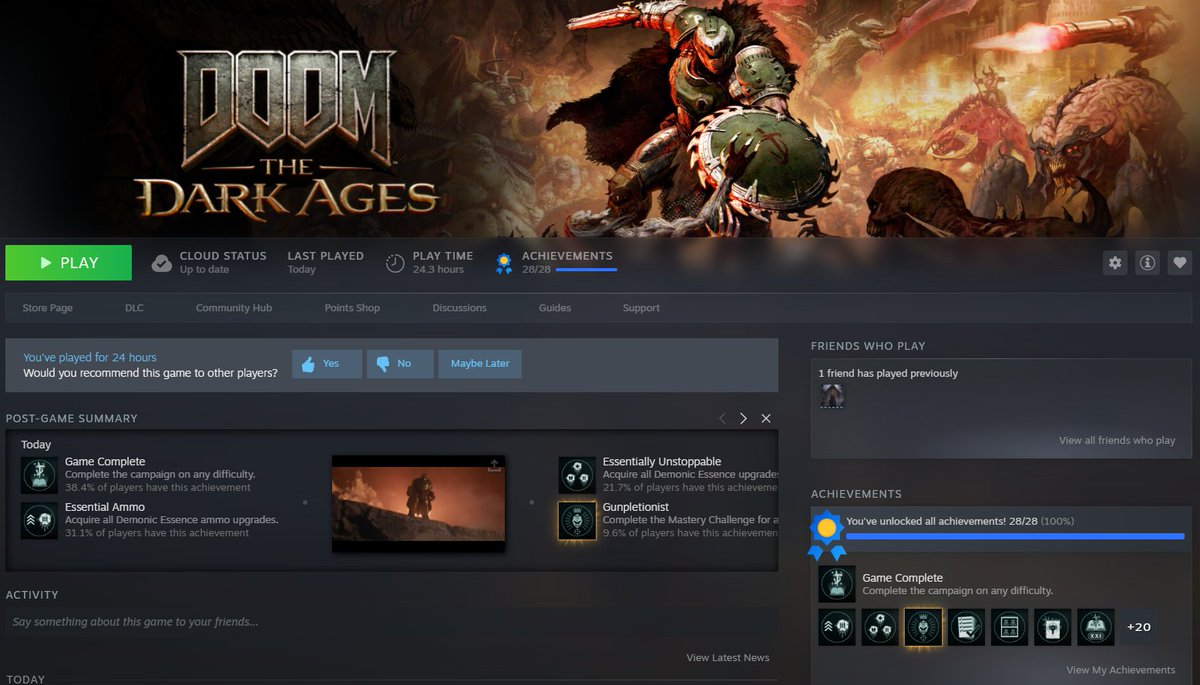The height and width of the screenshot is (685, 1200).
Task: Open the Discussions tab
Action: (x=460, y=308)
